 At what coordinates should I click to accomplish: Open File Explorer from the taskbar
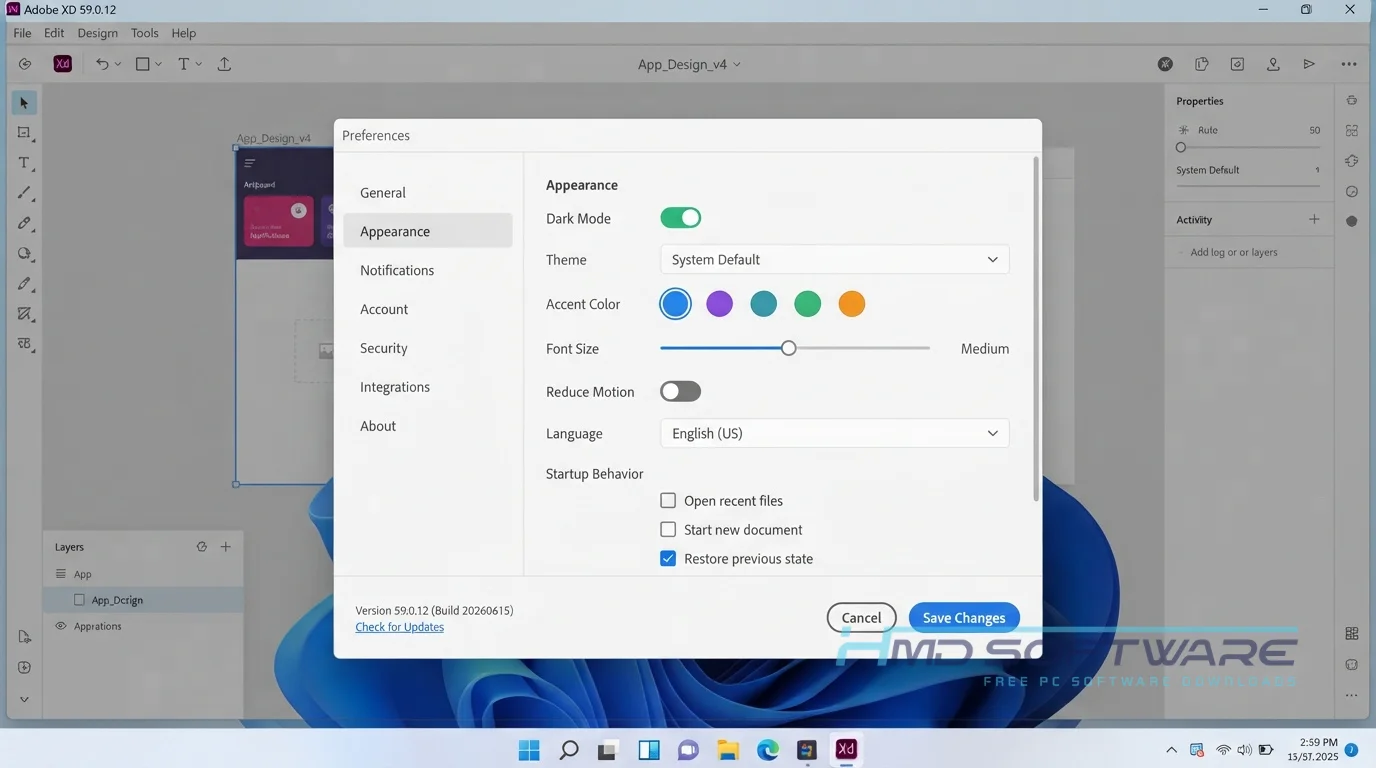727,749
